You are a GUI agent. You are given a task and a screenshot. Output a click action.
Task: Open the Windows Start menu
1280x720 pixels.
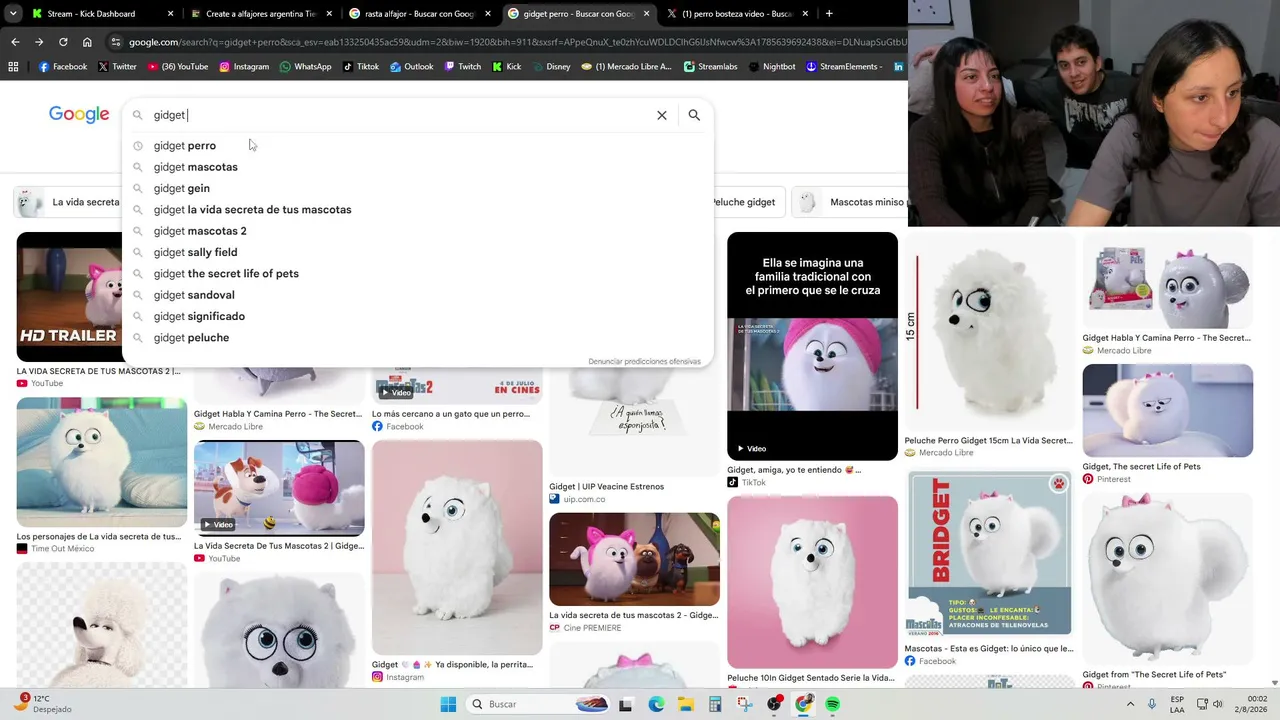tap(448, 704)
